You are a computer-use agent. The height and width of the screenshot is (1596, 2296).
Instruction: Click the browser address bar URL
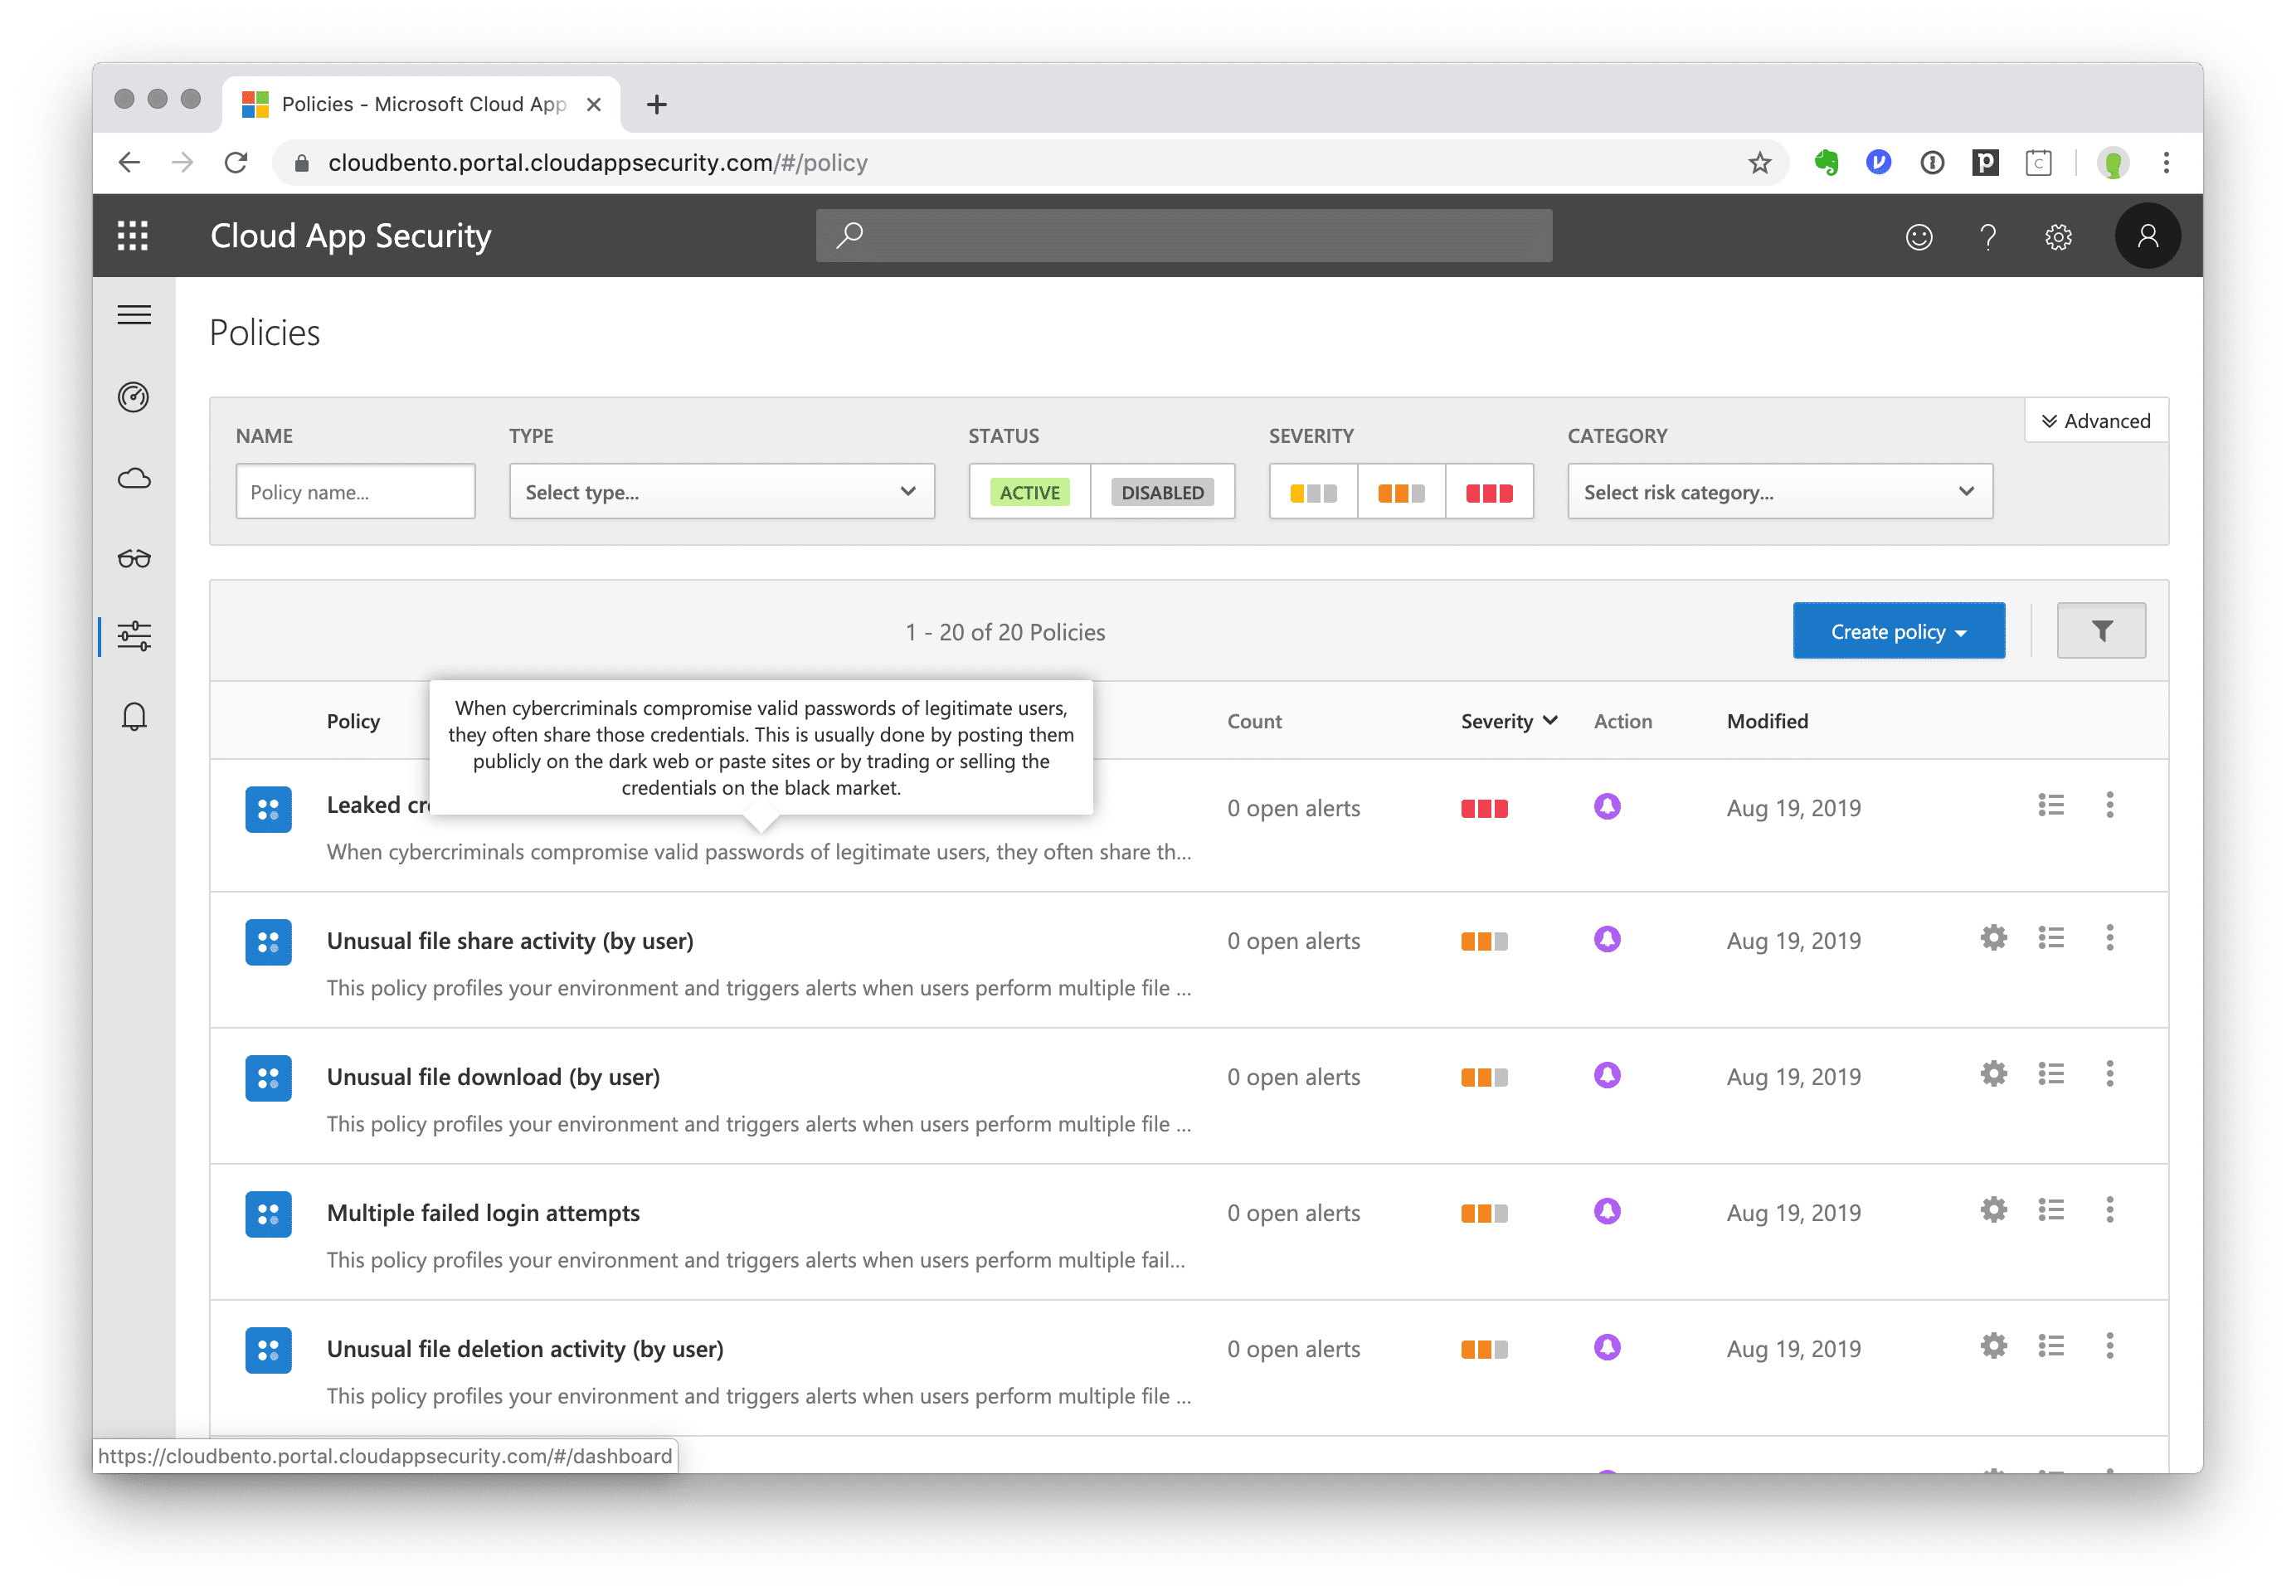coord(598,163)
